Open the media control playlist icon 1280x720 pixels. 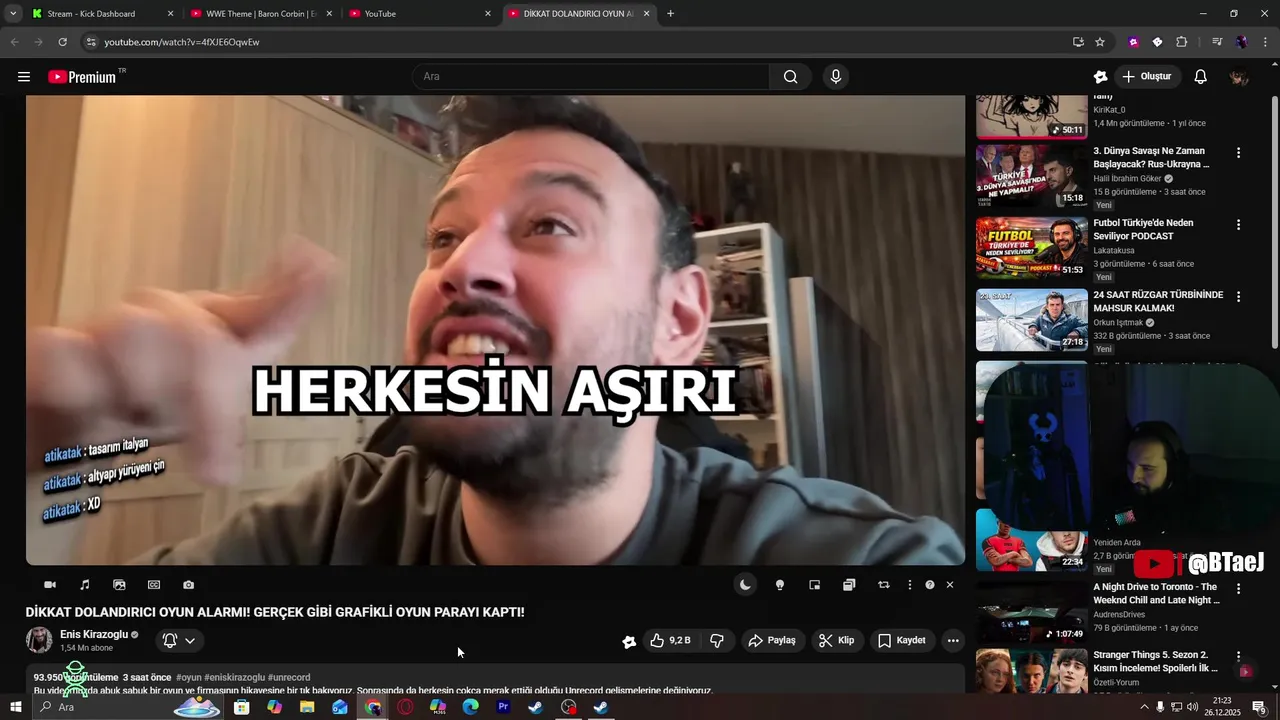[1217, 42]
